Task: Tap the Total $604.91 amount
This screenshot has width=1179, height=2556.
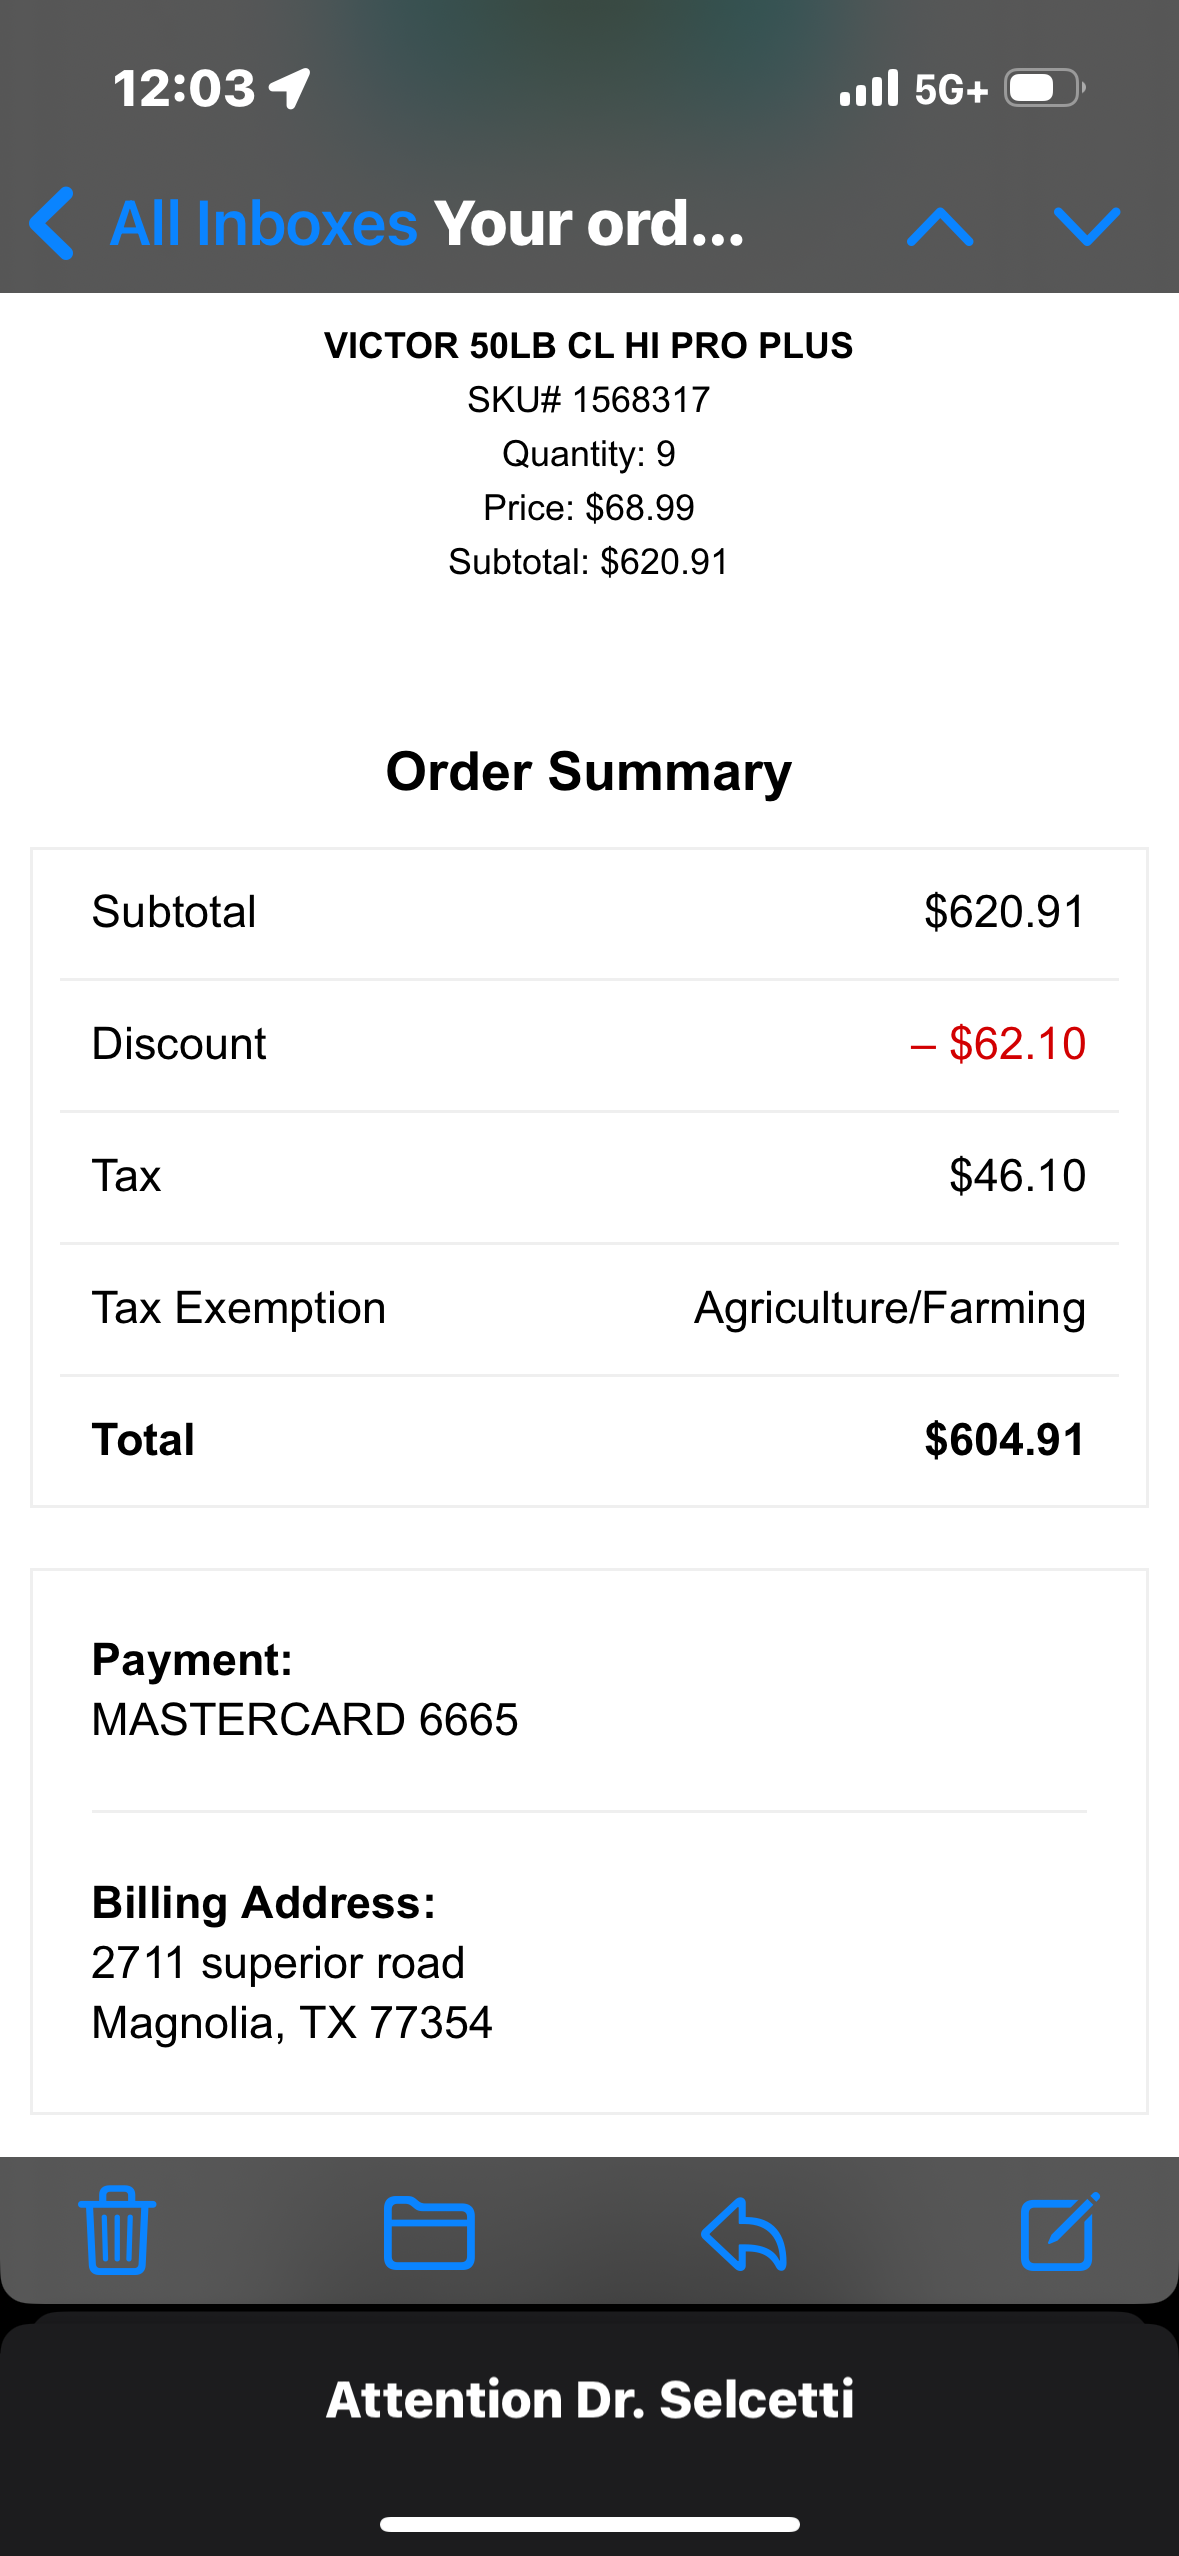Action: point(1004,1440)
